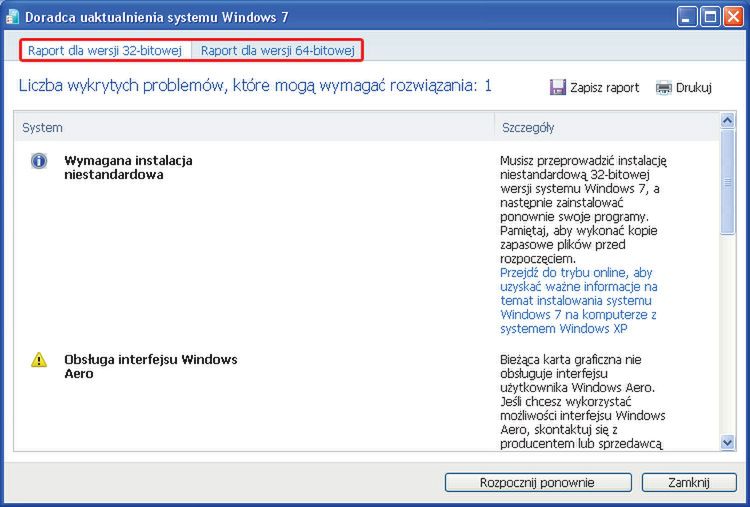The image size is (750, 507).
Task: Minimize the Doradca uaktualnienia window
Action: [x=687, y=18]
